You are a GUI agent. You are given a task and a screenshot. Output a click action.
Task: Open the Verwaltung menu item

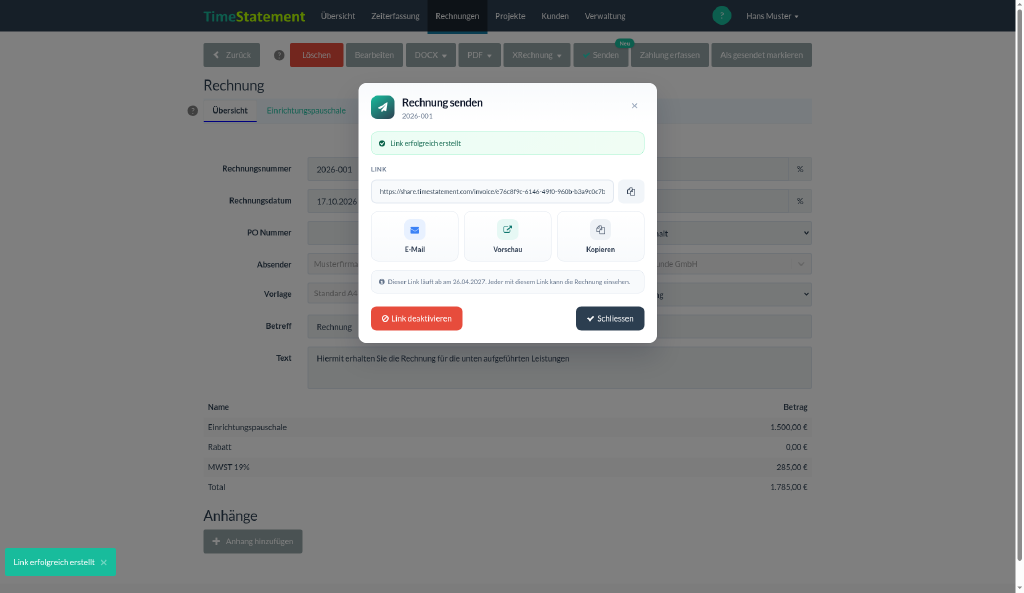coord(605,16)
